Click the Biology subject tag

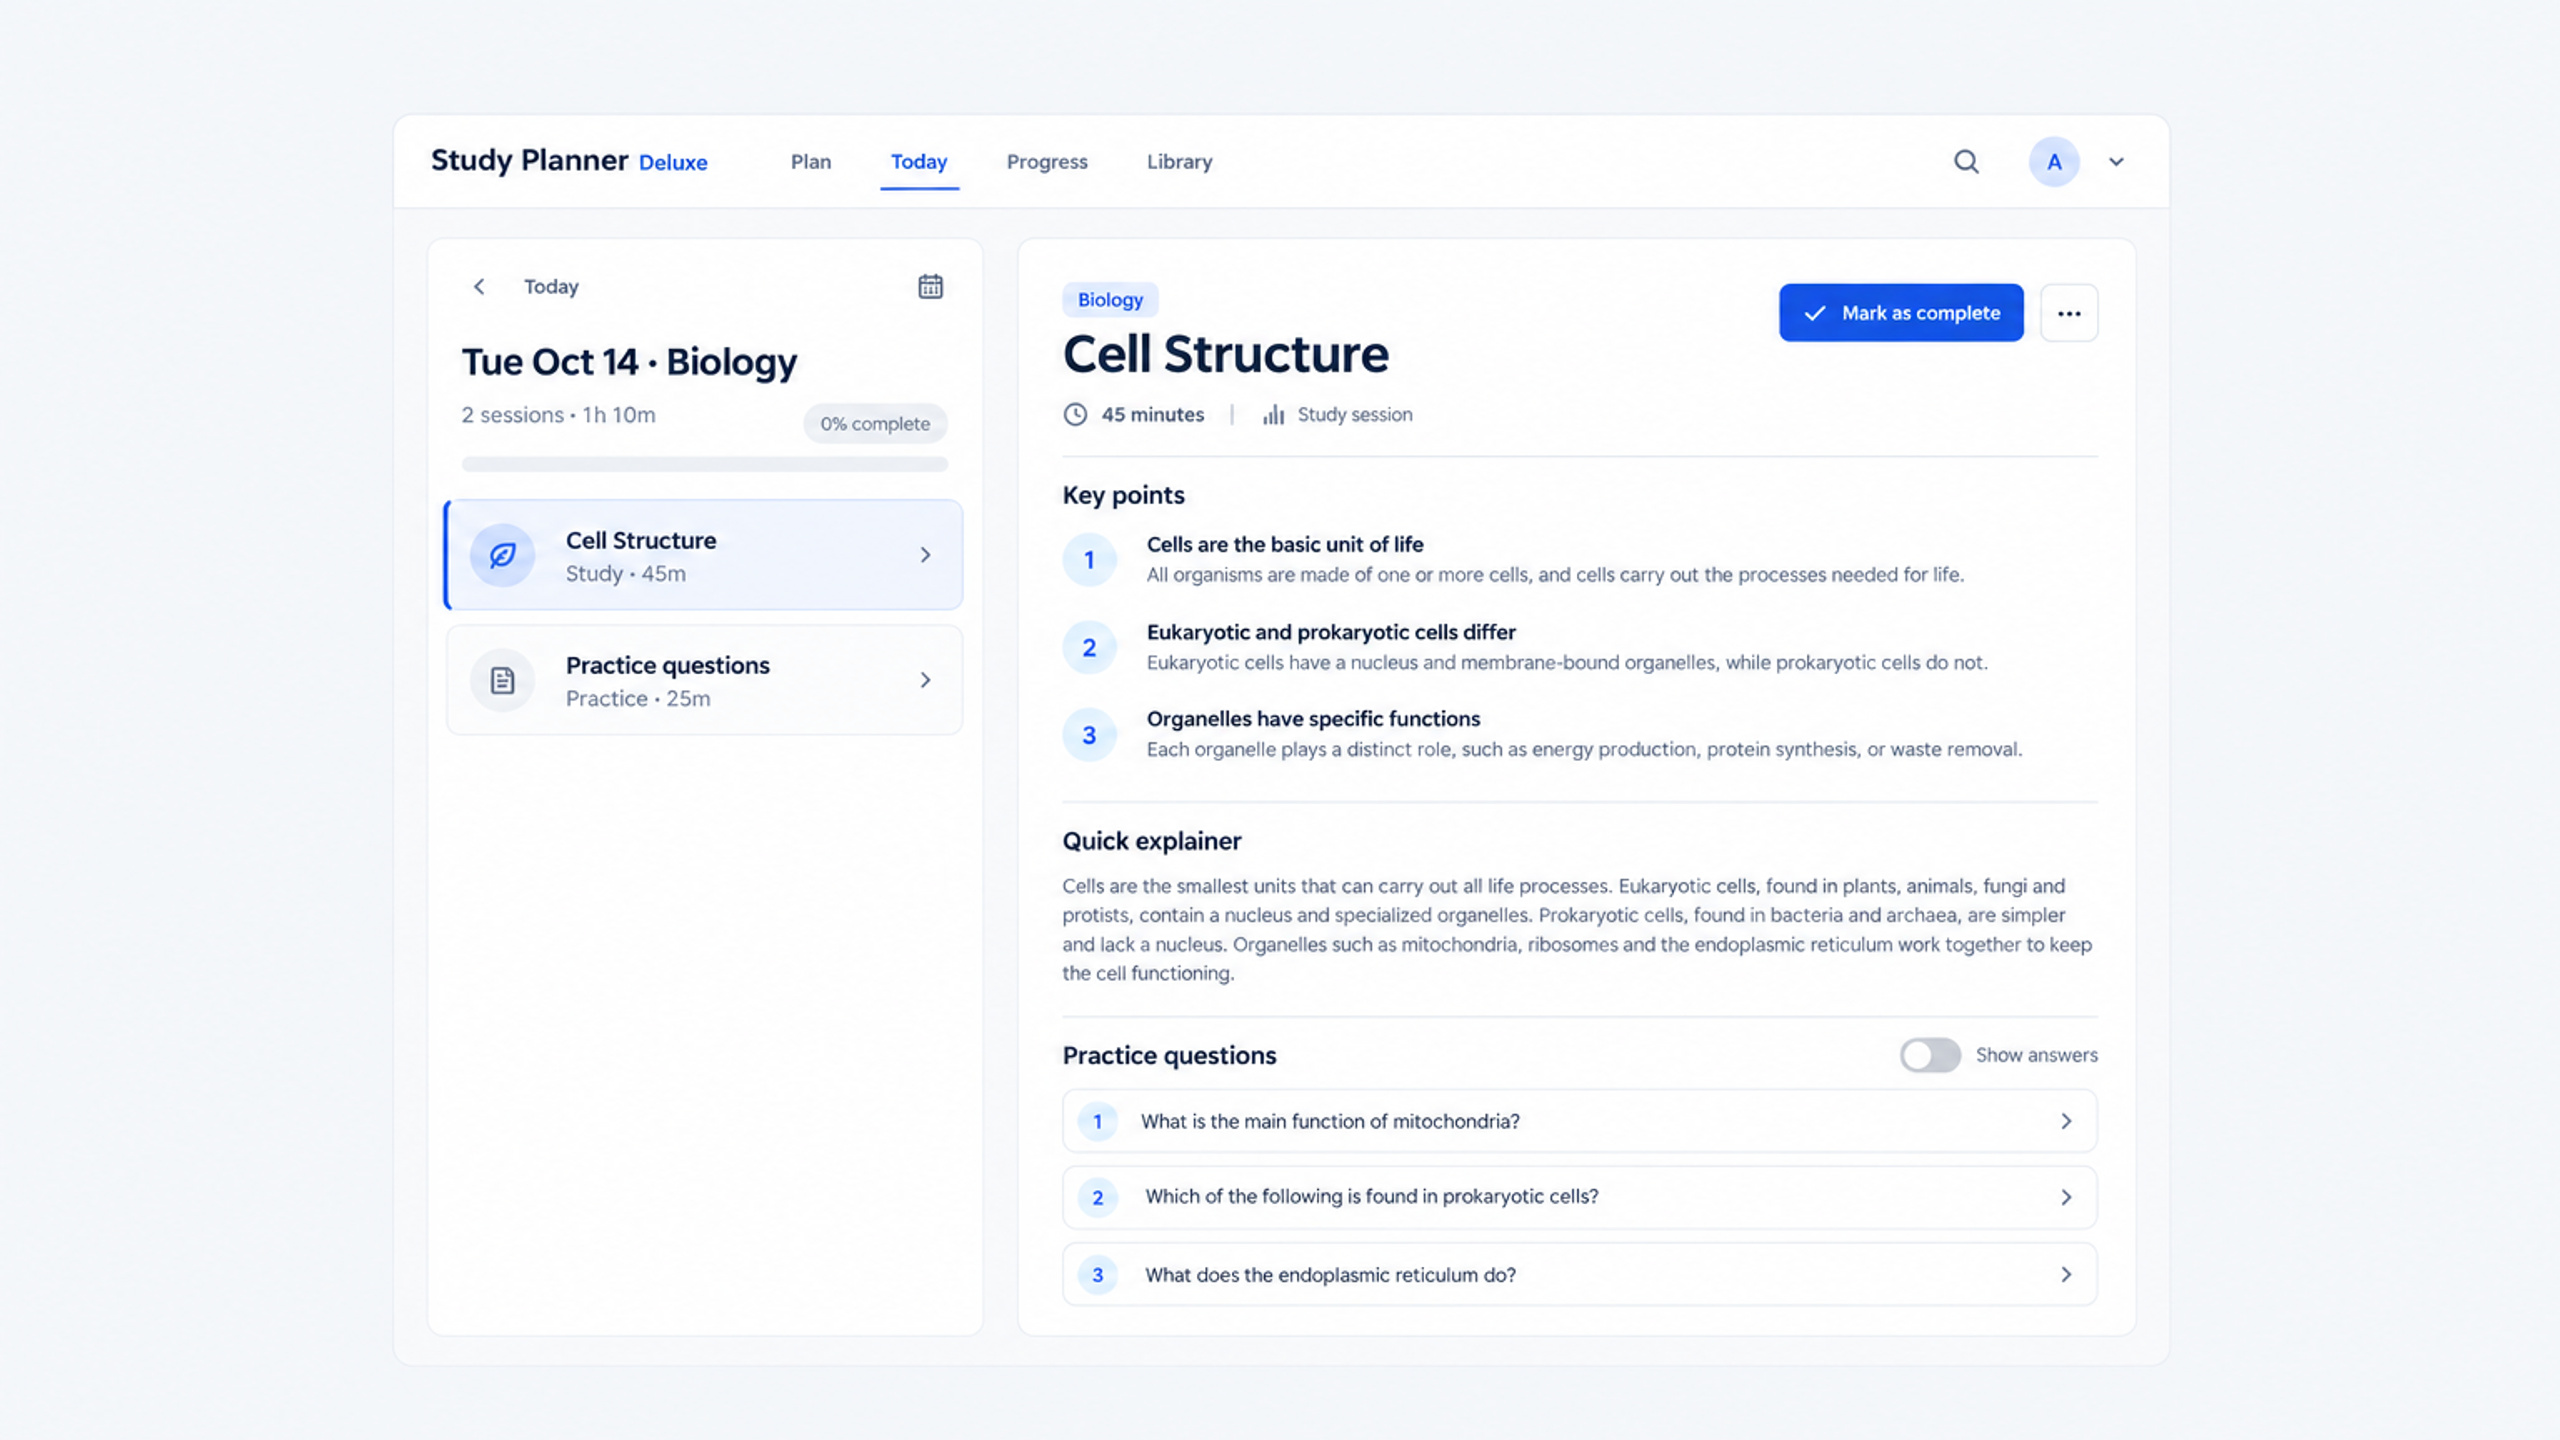[x=1110, y=300]
